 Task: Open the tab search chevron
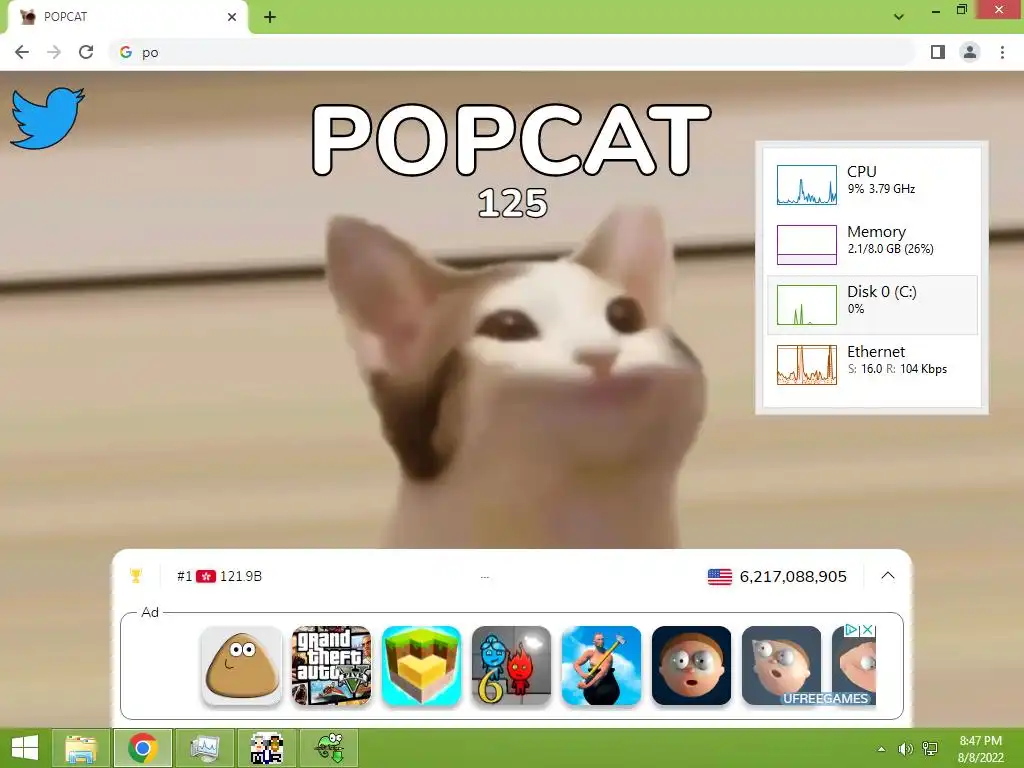click(x=899, y=16)
